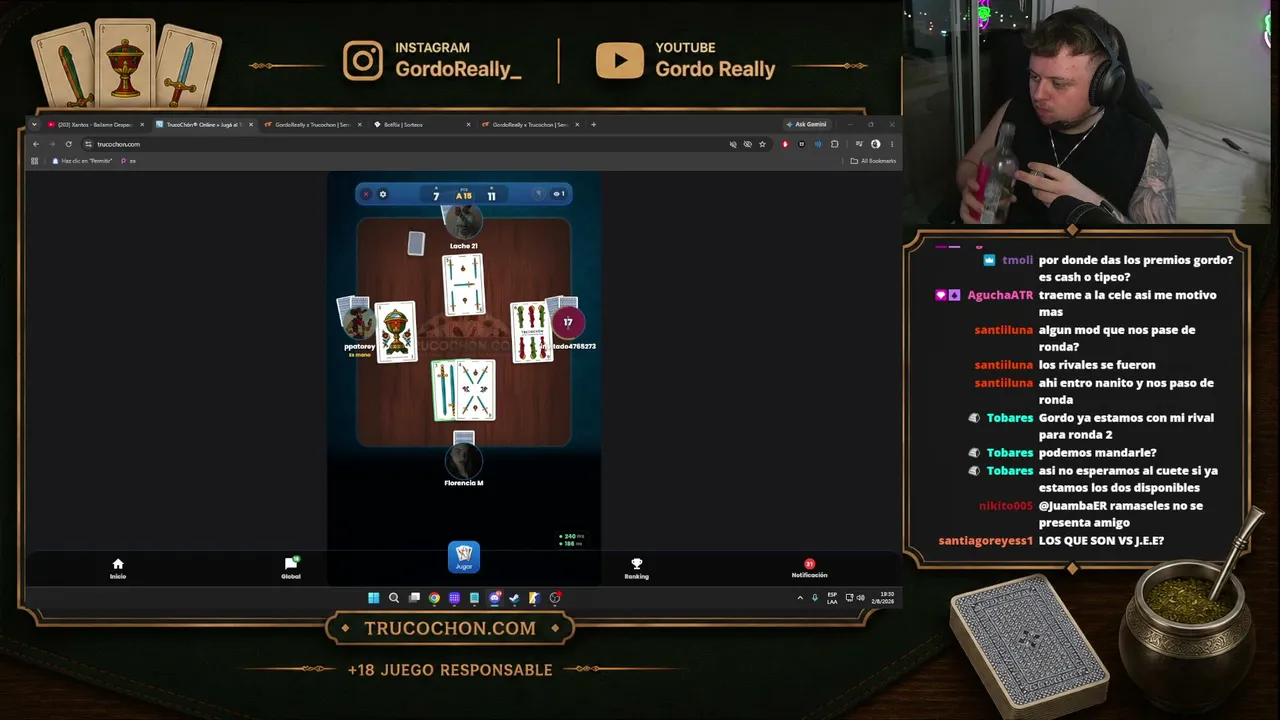Click the played cup card on the table
Viewport: 1280px width, 720px height.
pos(397,331)
